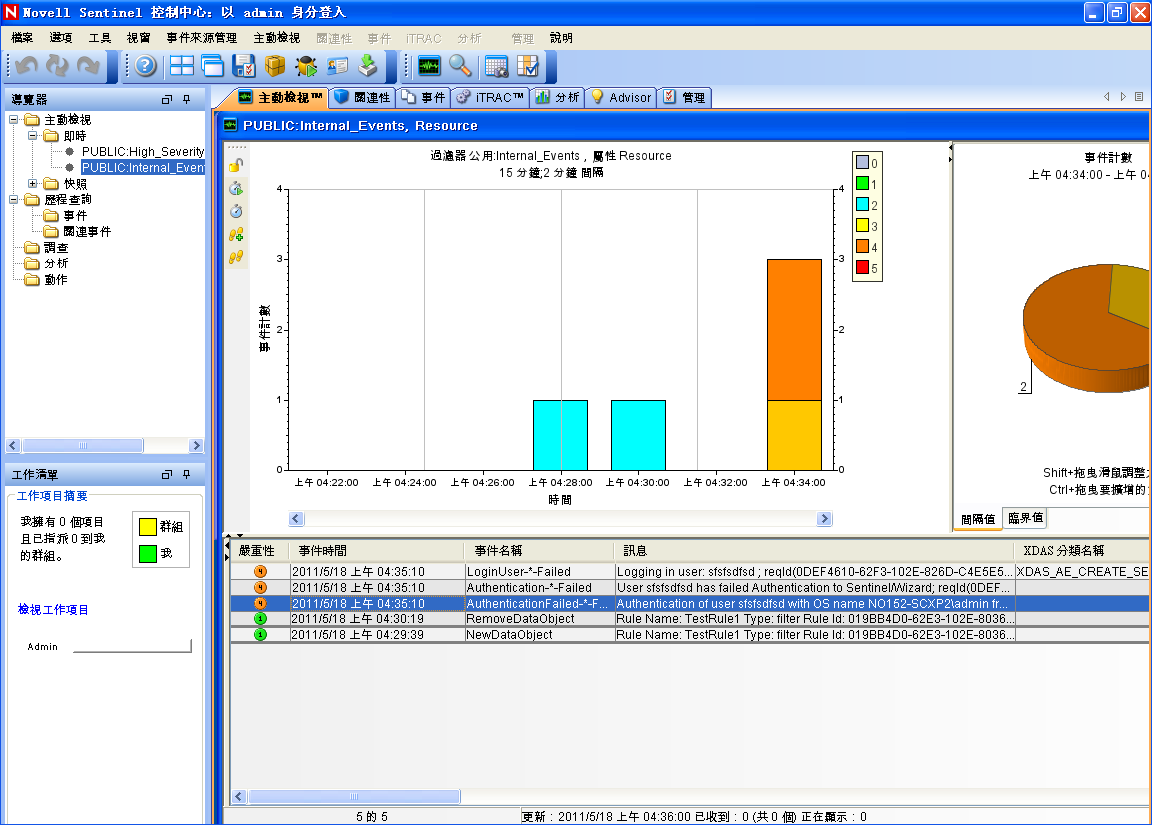Open the tab list dropdown icon
The image size is (1152, 825).
1139,96
